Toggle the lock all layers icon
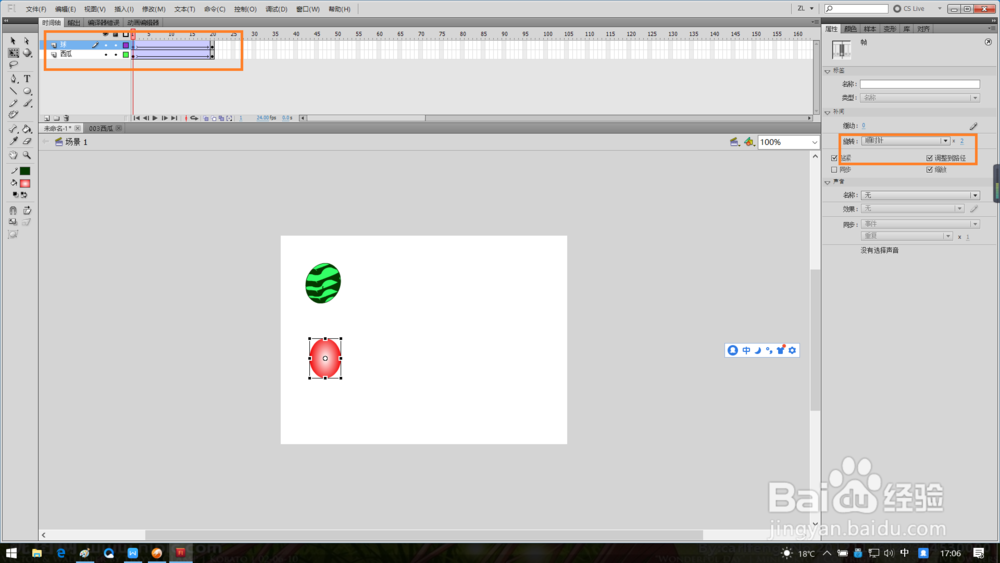Image resolution: width=1000 pixels, height=563 pixels. pyautogui.click(x=115, y=34)
